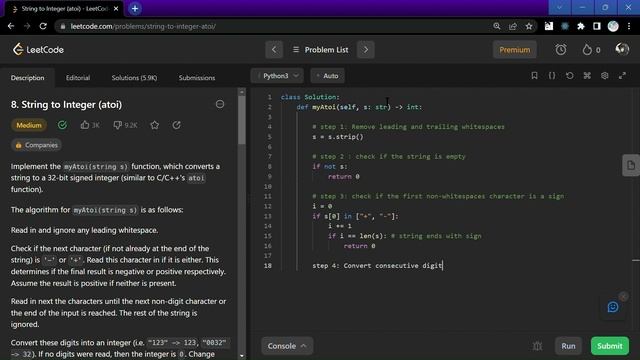Open a new browser tab
The width and height of the screenshot is (640, 360).
coord(135,9)
